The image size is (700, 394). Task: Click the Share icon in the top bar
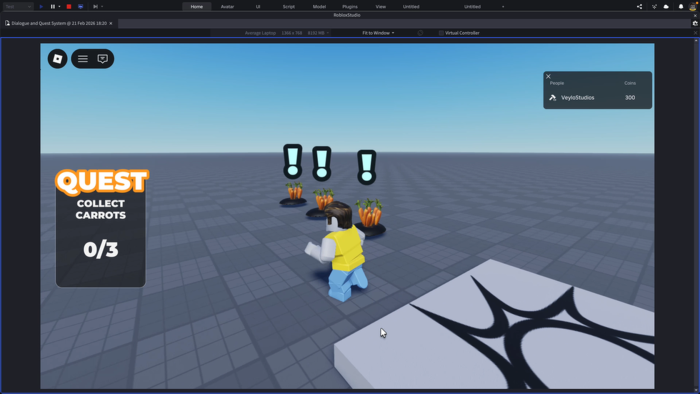(639, 7)
